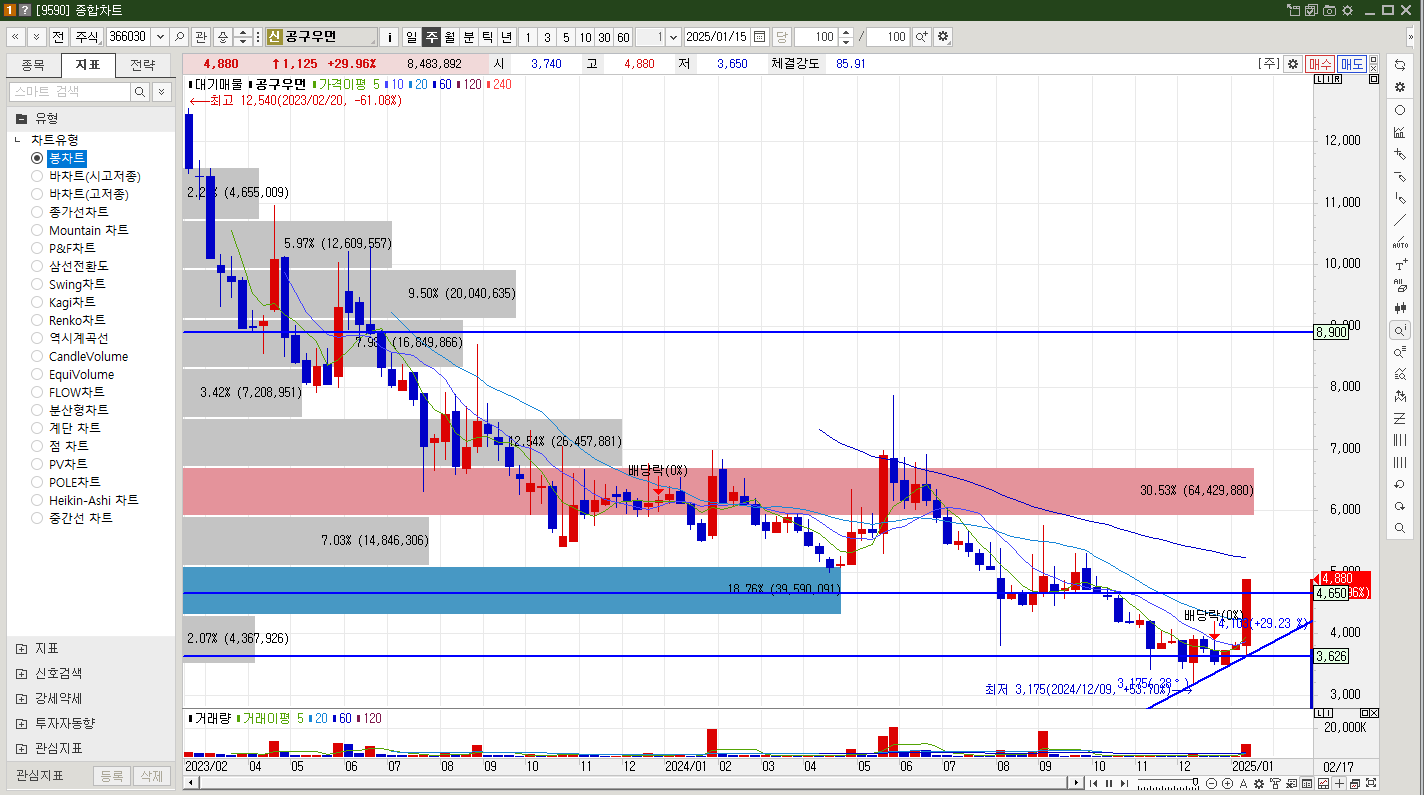Open the calendar date picker icon
This screenshot has height=795, width=1424.
[x=760, y=37]
